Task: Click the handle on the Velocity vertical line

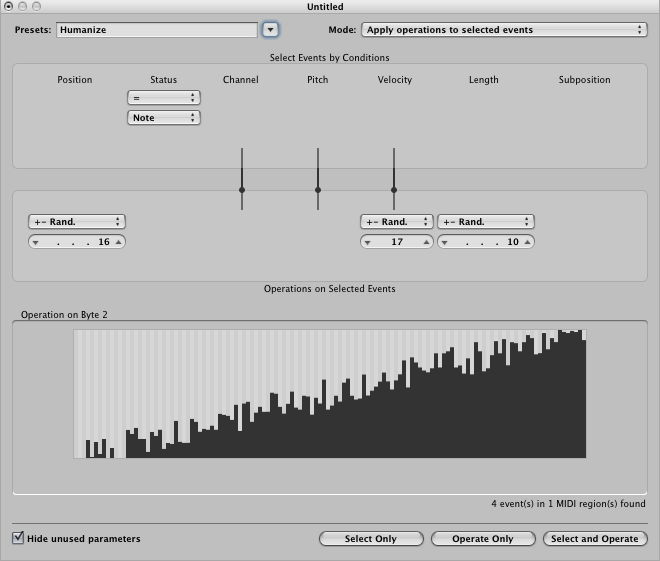Action: (x=394, y=189)
